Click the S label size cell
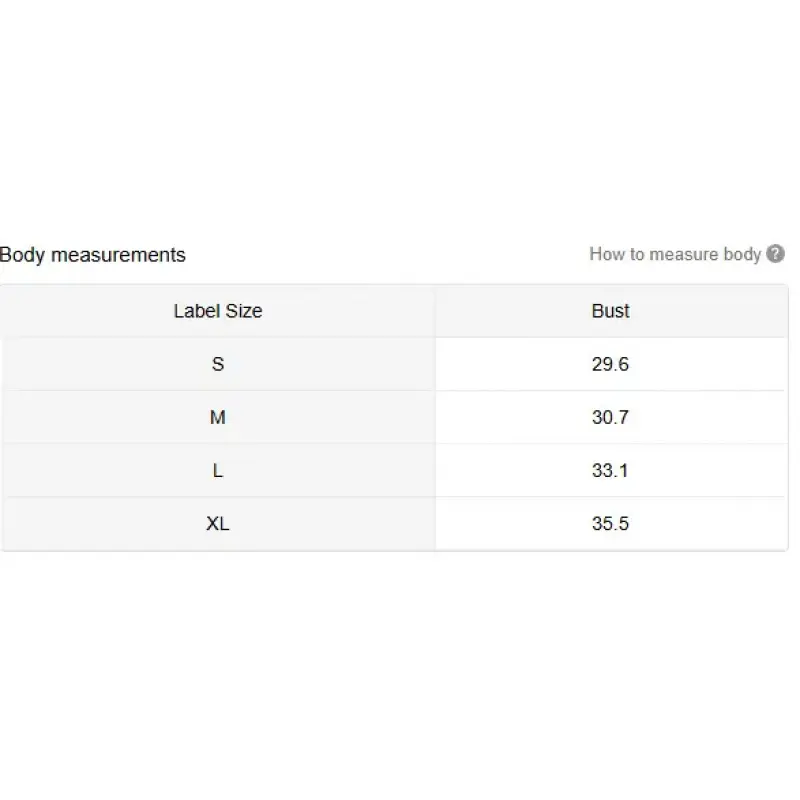 point(218,364)
